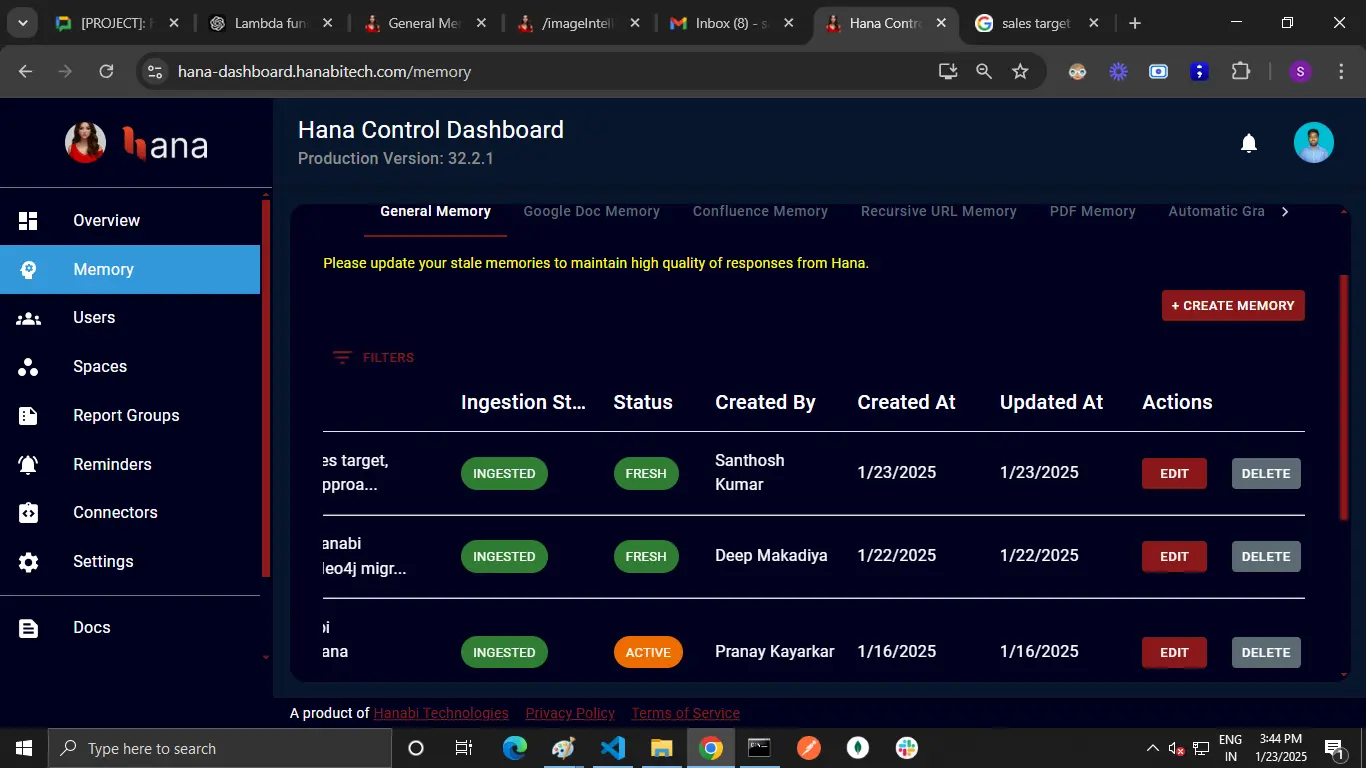Launch Postman from the taskbar
1366x768 pixels.
click(809, 748)
